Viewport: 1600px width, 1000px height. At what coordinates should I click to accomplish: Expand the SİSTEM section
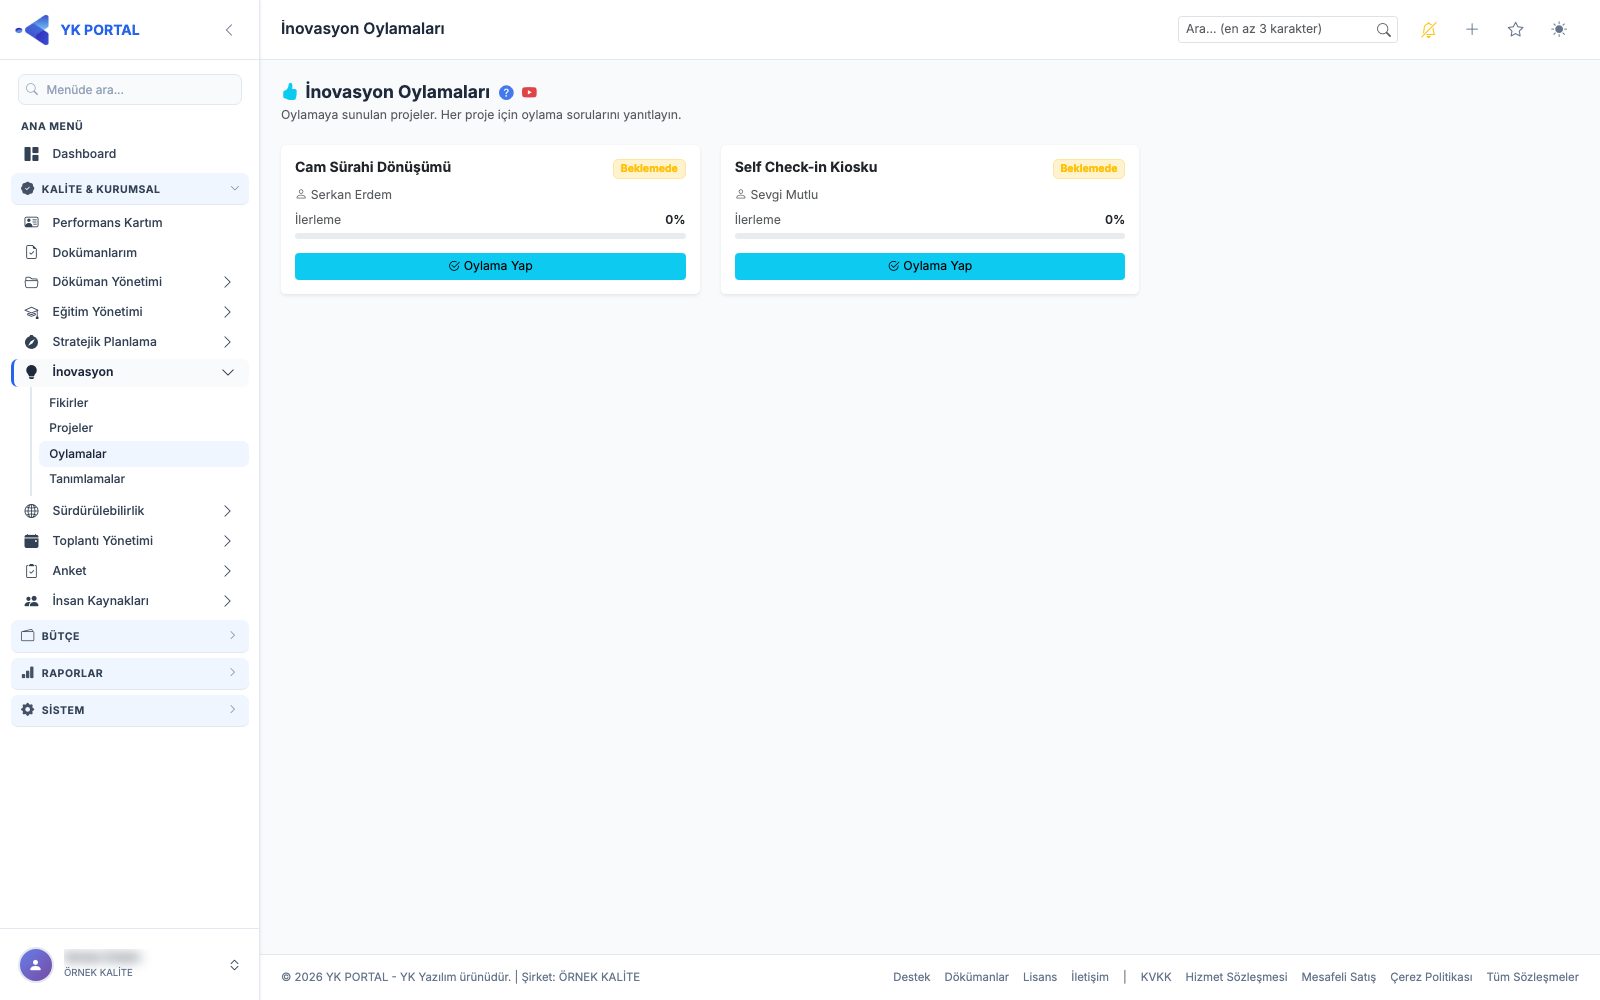[130, 710]
